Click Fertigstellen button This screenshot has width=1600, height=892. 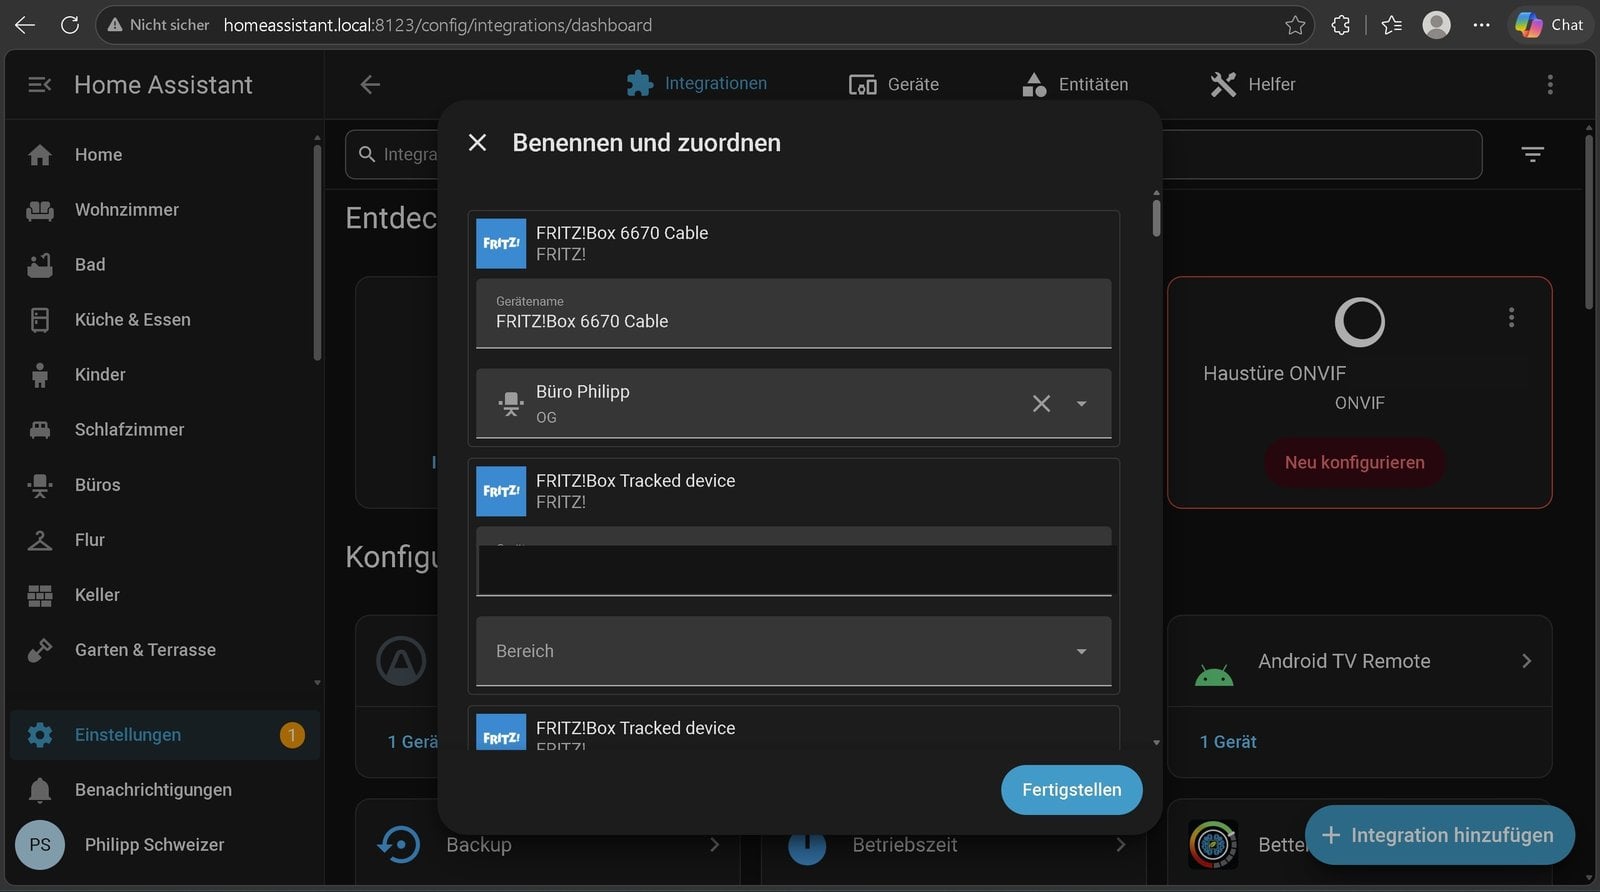(x=1071, y=790)
